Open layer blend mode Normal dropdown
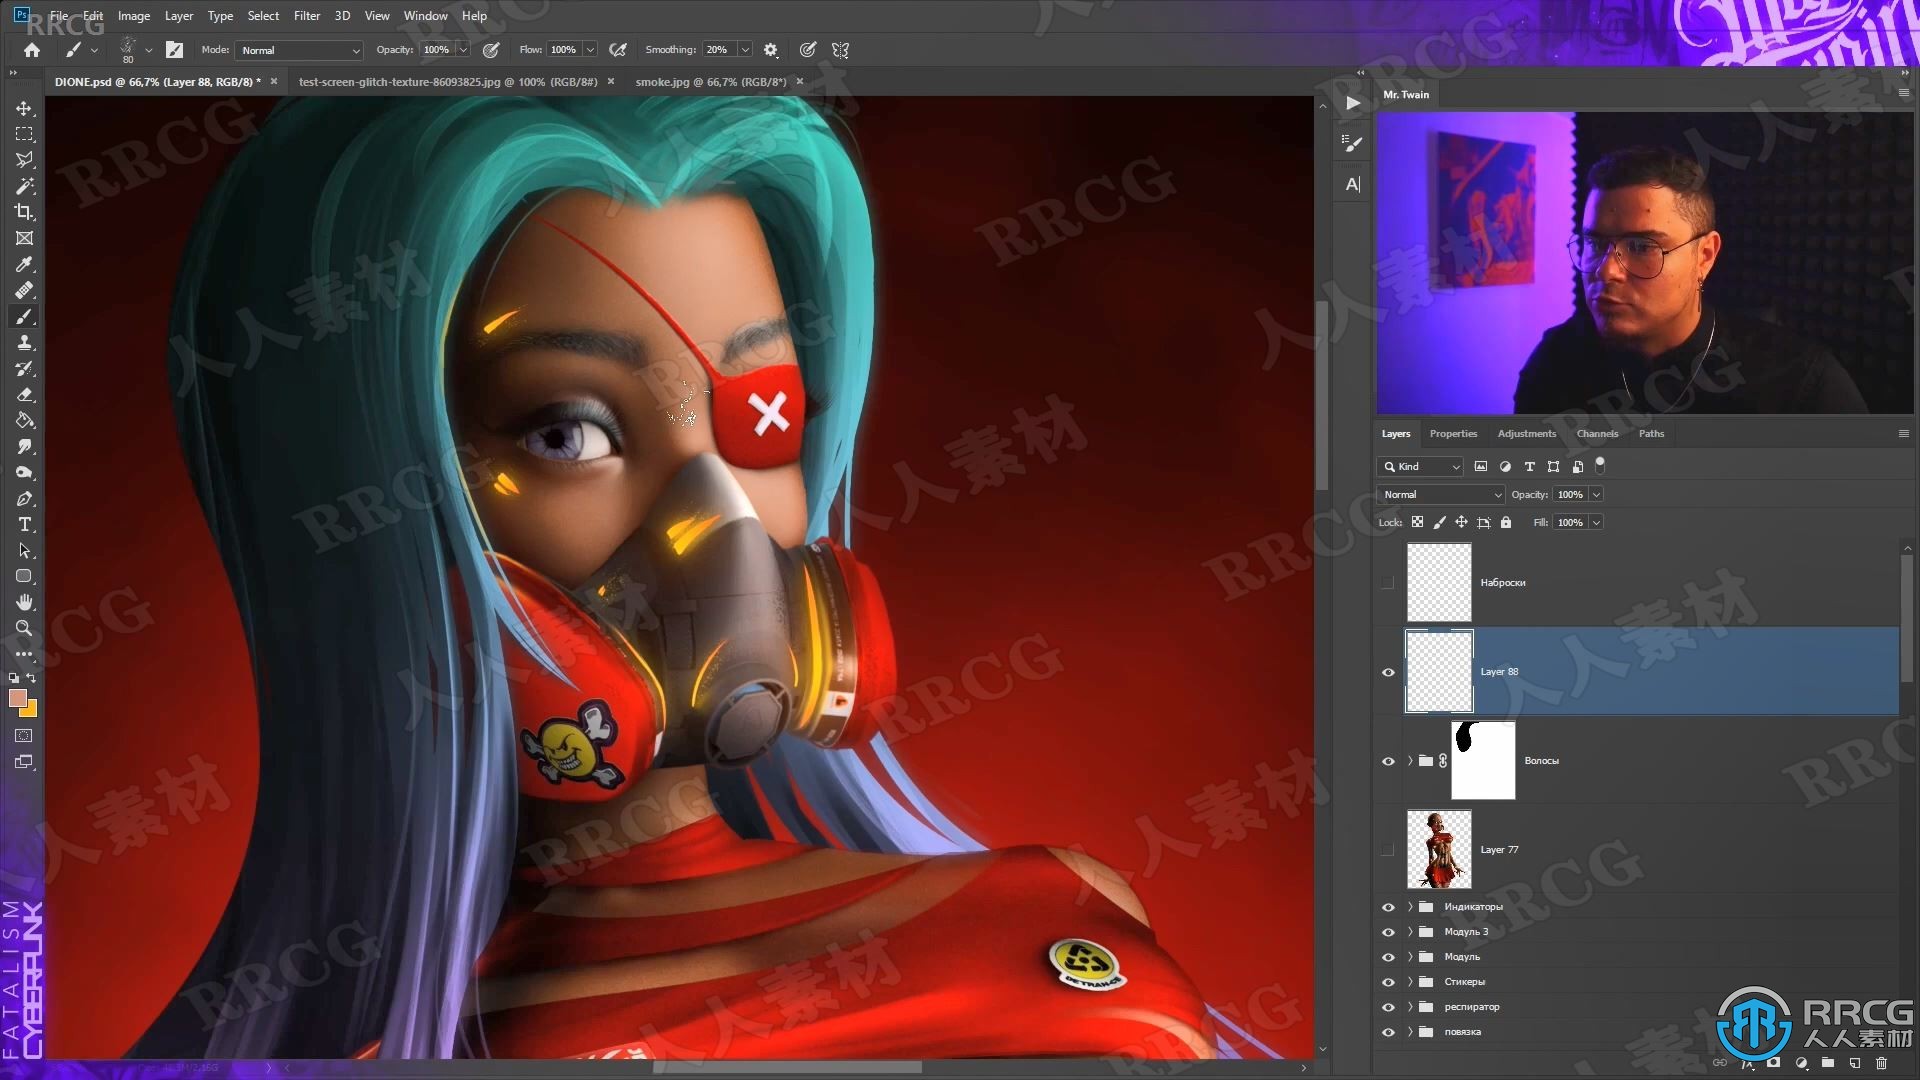This screenshot has width=1920, height=1080. [1441, 495]
